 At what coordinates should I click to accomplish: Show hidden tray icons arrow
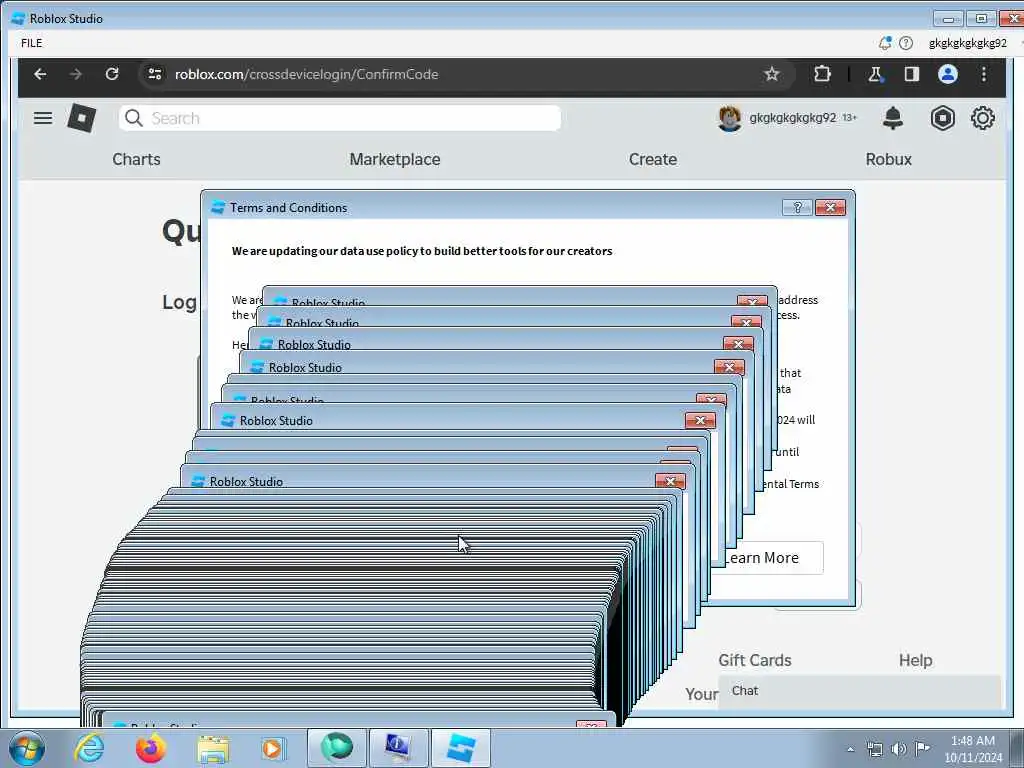(850, 749)
